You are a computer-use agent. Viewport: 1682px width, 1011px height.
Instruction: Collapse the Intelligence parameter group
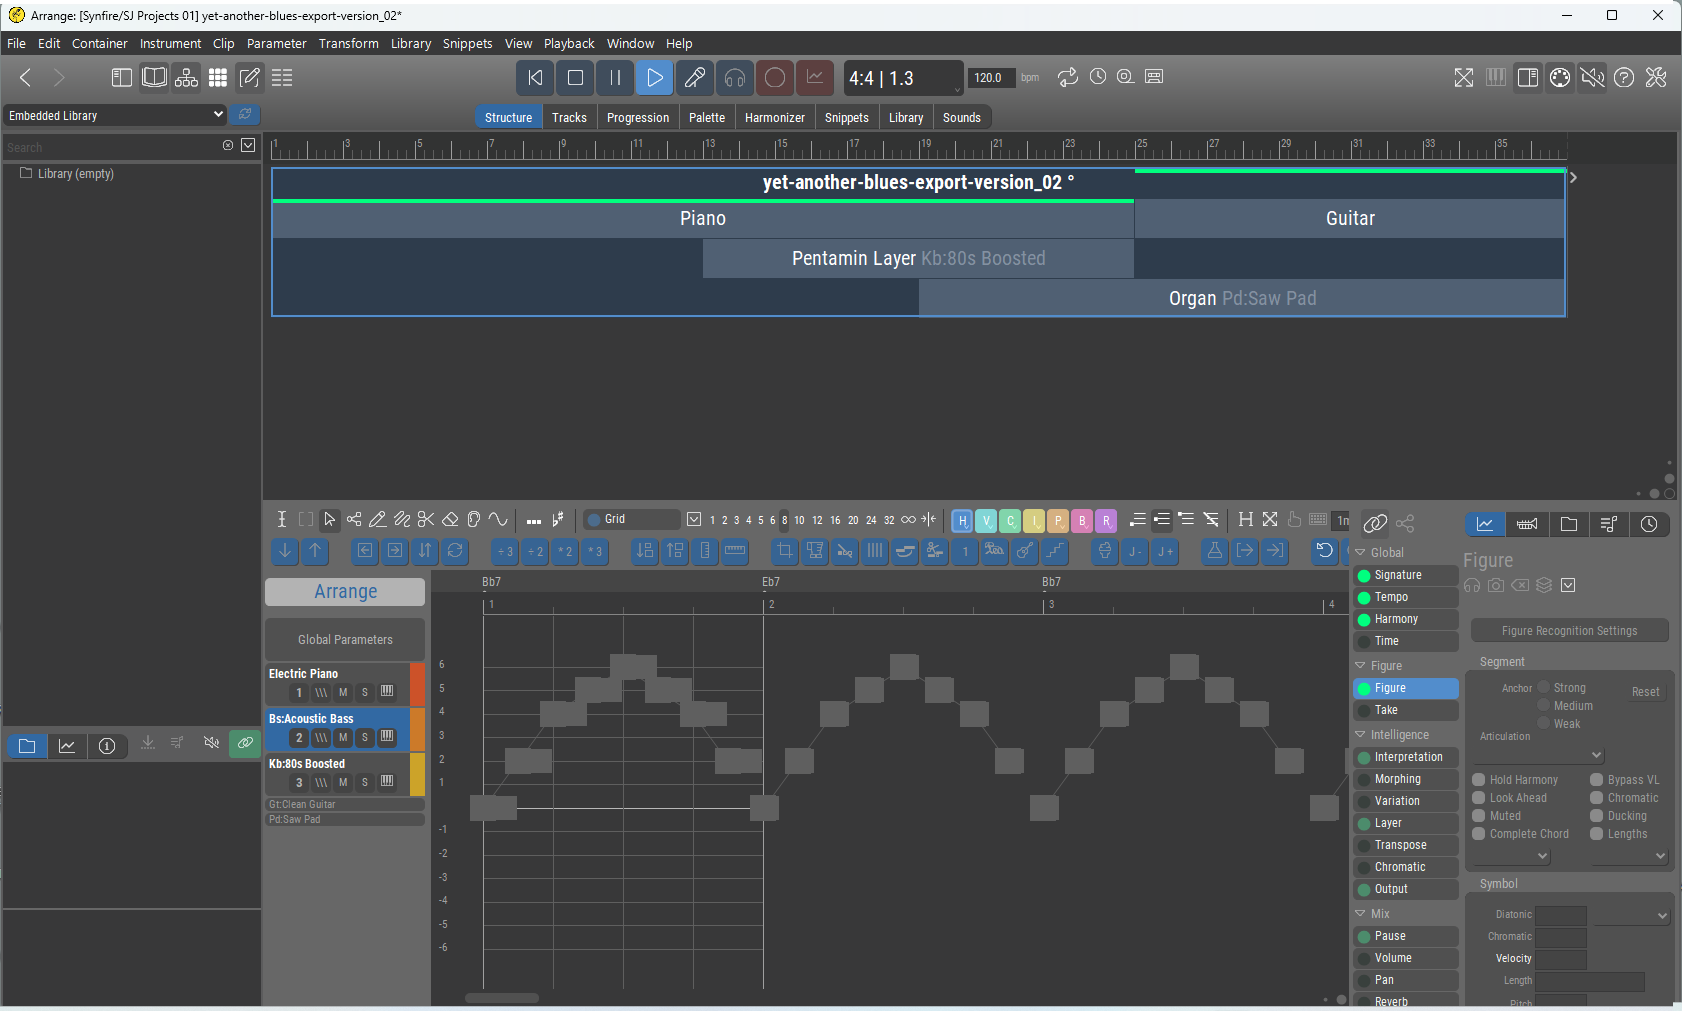1361,735
